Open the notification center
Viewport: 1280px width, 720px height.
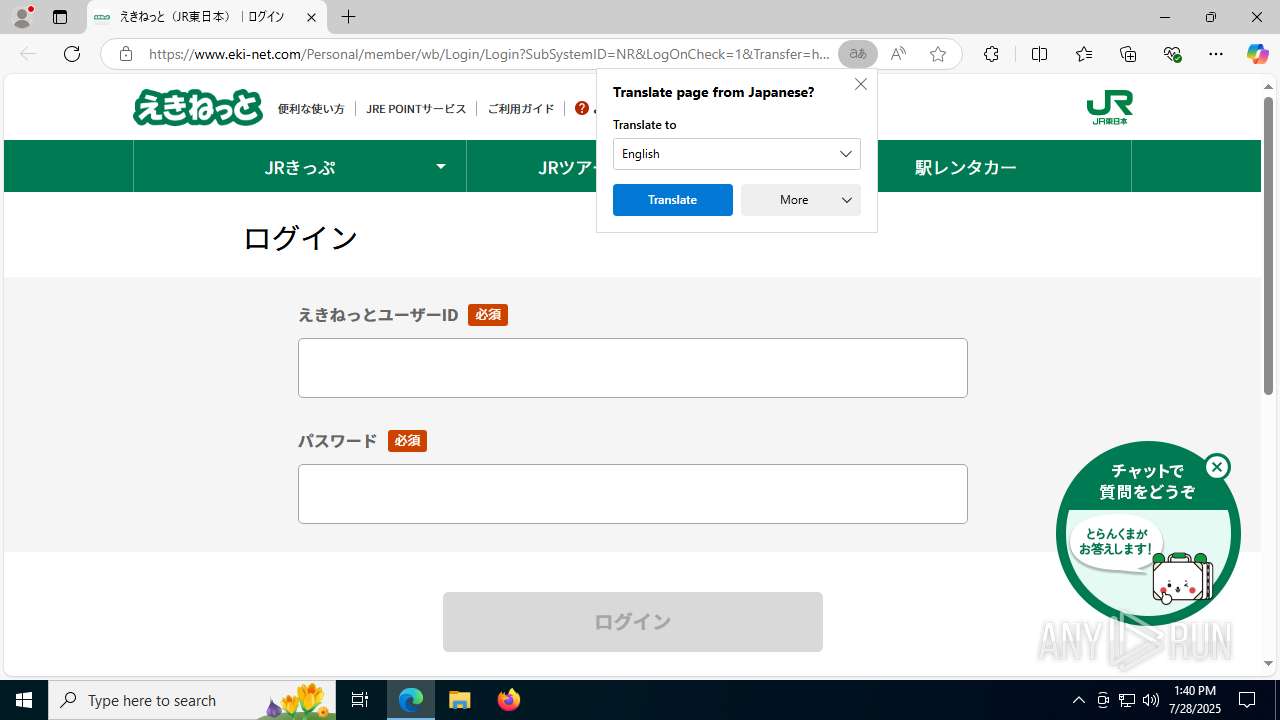pos(1247,700)
